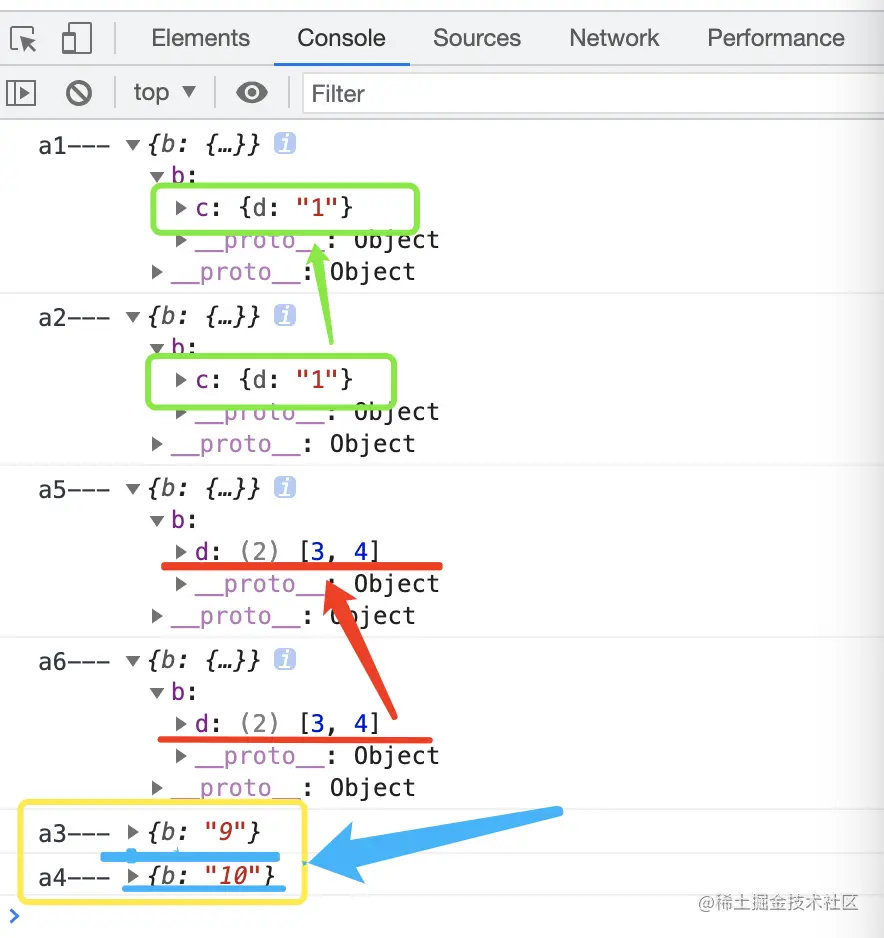Expand the a4 object disclosure triangle
Viewport: 884px width, 938px height.
[x=131, y=877]
